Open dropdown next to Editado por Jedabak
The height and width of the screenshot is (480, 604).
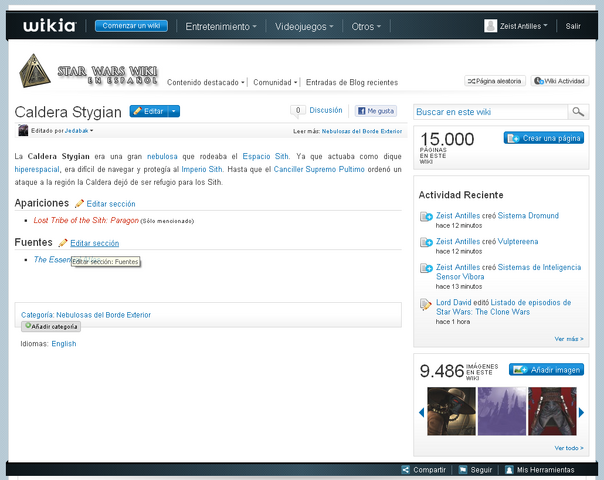(x=91, y=131)
